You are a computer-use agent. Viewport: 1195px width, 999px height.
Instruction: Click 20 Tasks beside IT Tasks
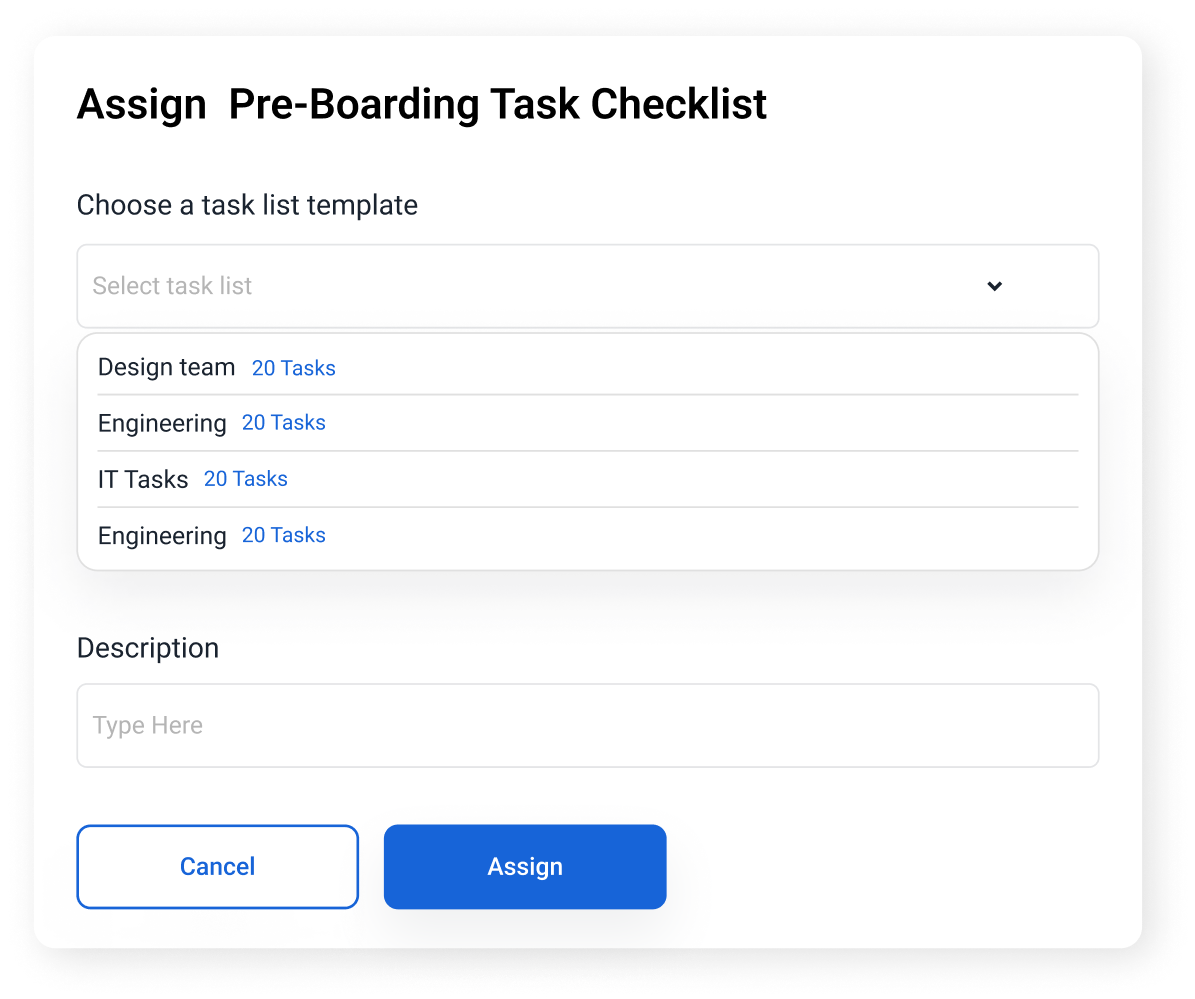(x=245, y=480)
